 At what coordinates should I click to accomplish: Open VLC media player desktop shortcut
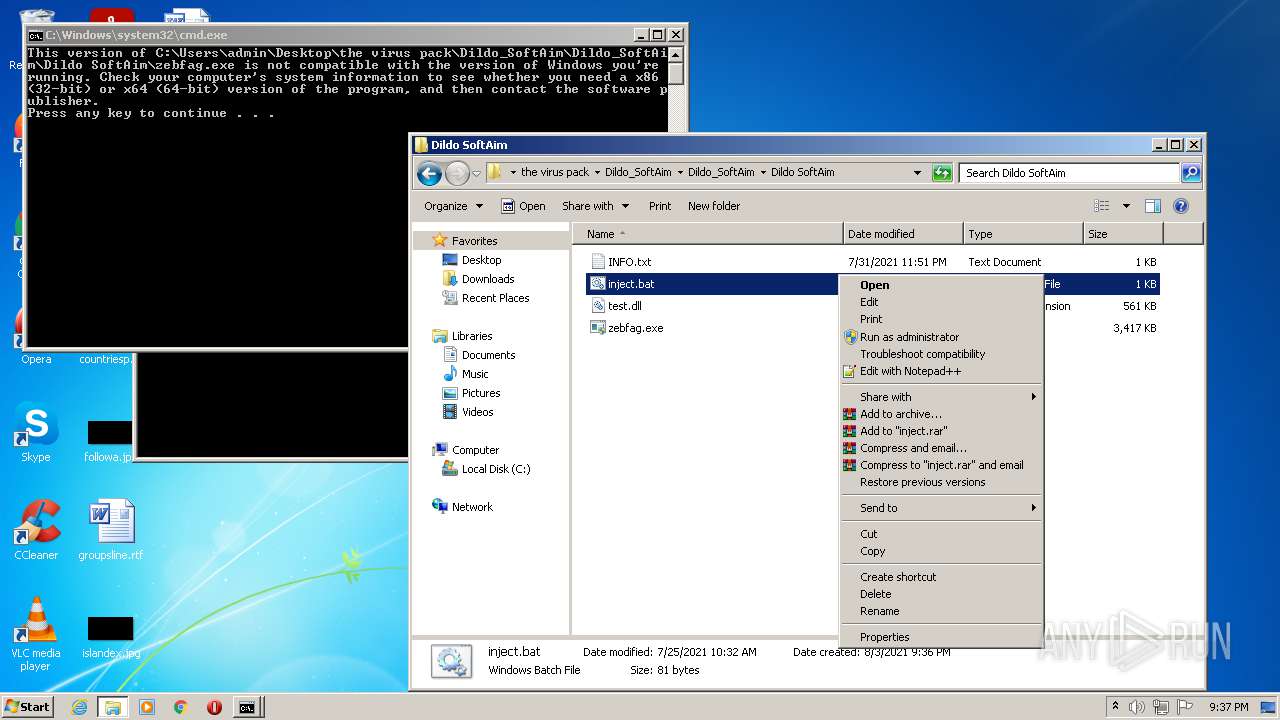(36, 634)
